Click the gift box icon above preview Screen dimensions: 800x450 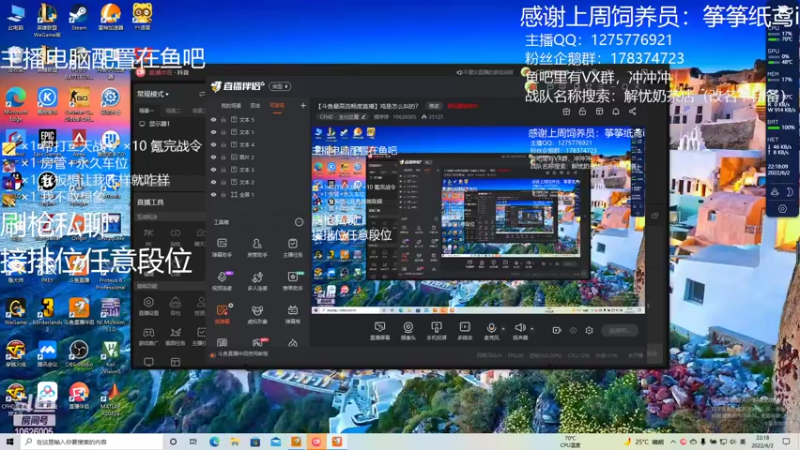tap(566, 111)
